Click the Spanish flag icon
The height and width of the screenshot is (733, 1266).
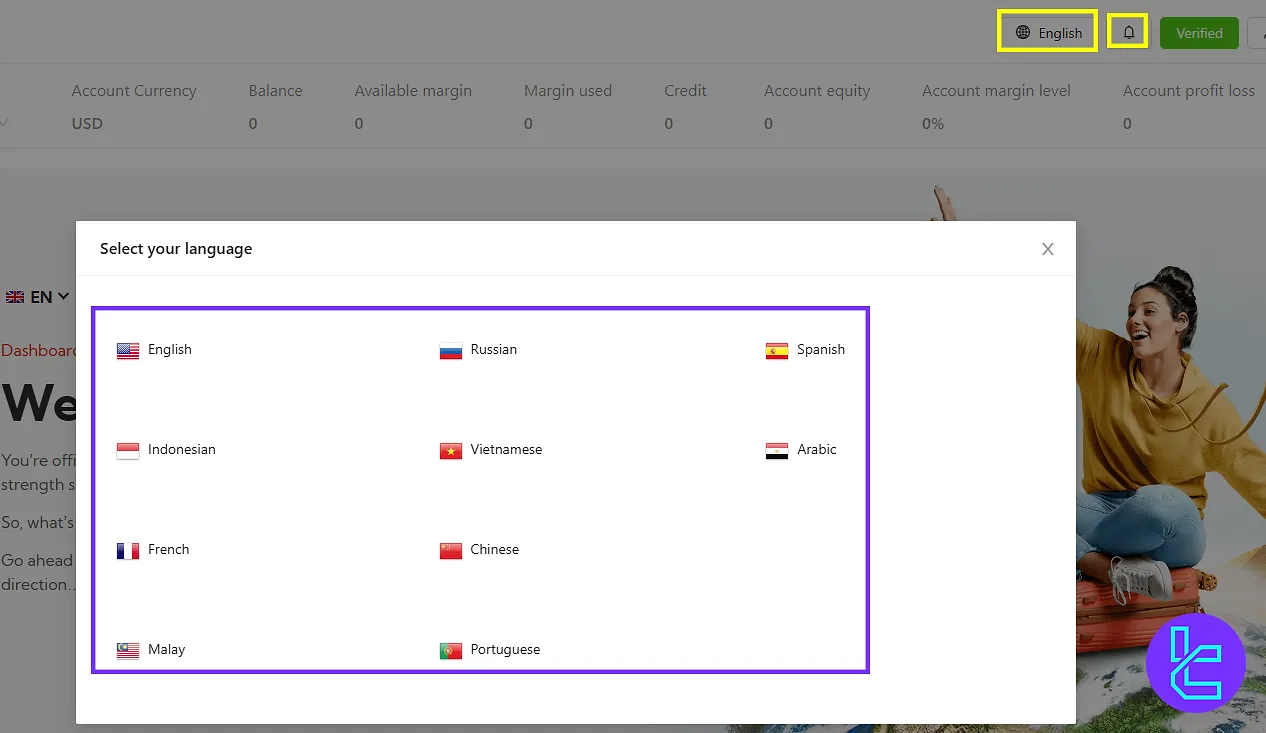coord(777,350)
